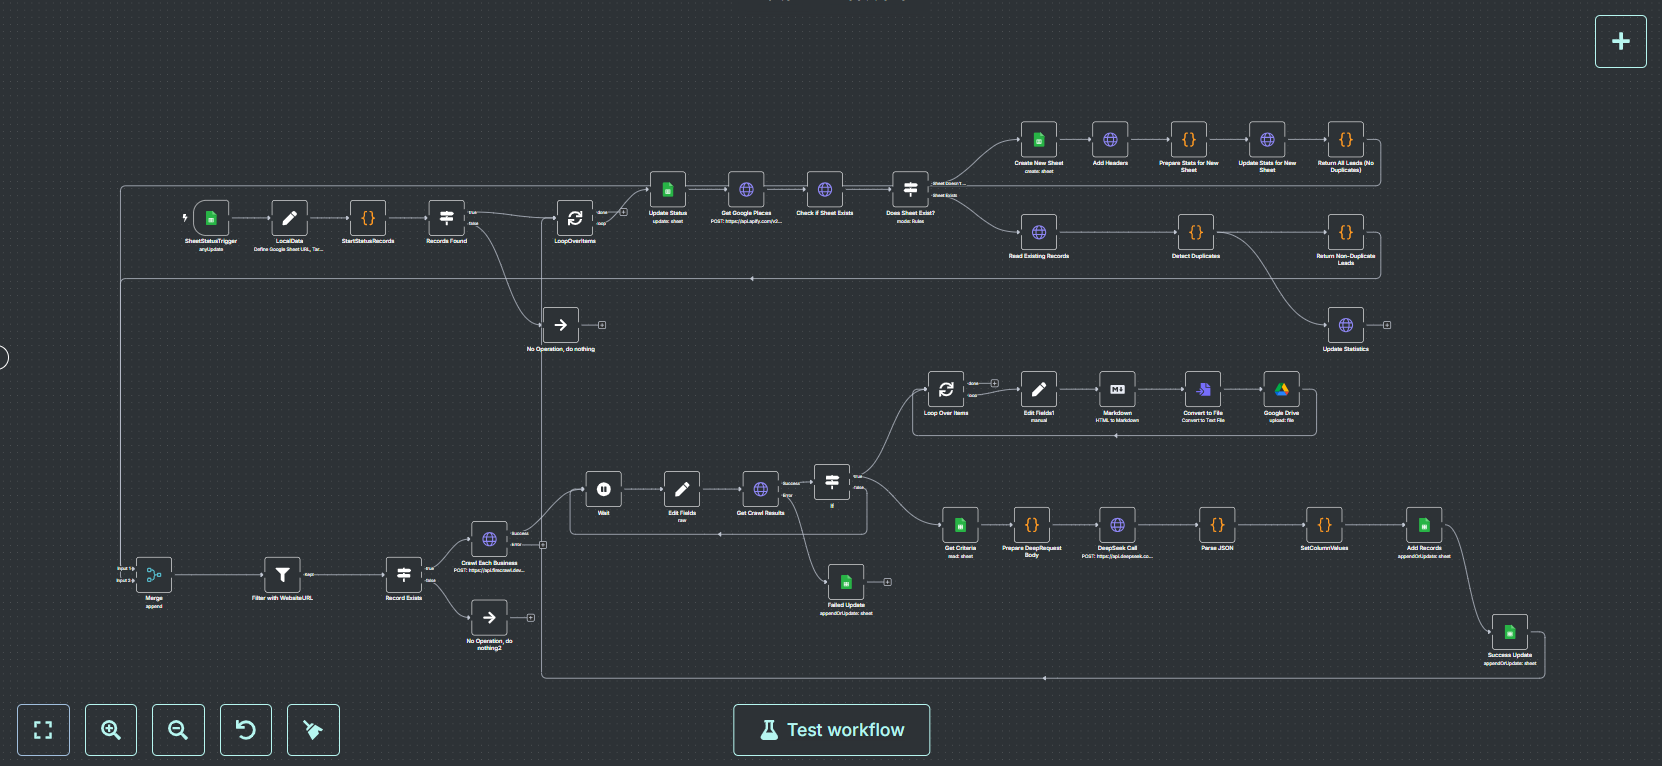The image size is (1662, 766).
Task: Select the Wait node
Action: click(604, 490)
